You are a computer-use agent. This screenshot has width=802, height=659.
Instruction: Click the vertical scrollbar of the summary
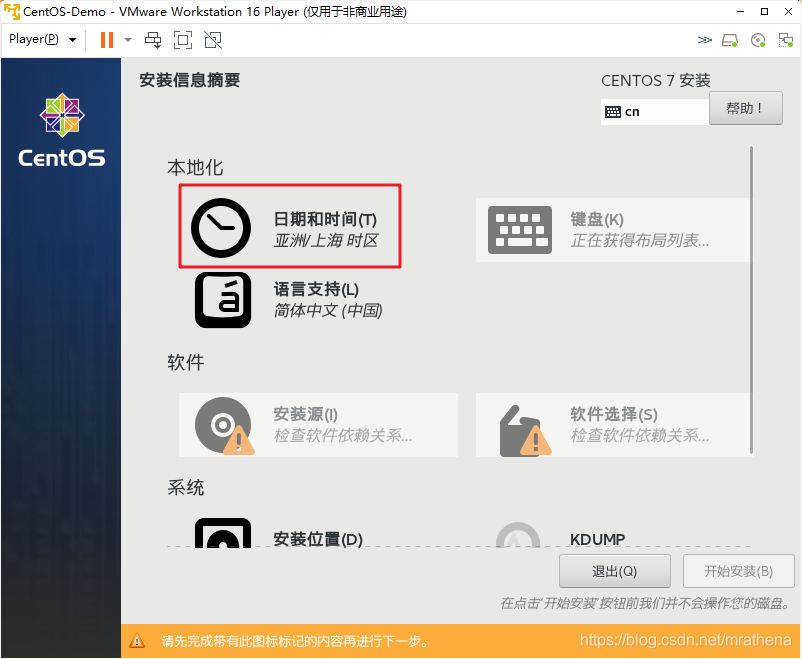751,300
